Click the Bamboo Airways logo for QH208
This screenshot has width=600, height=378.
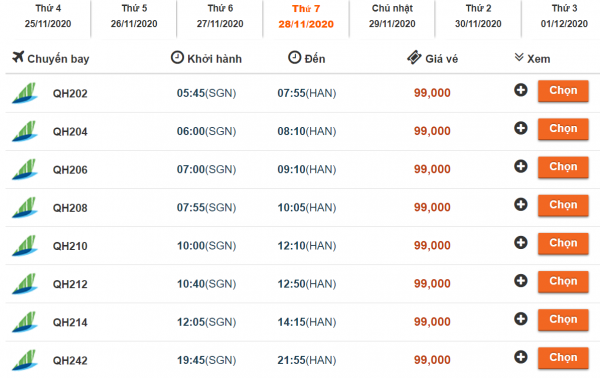click(25, 207)
